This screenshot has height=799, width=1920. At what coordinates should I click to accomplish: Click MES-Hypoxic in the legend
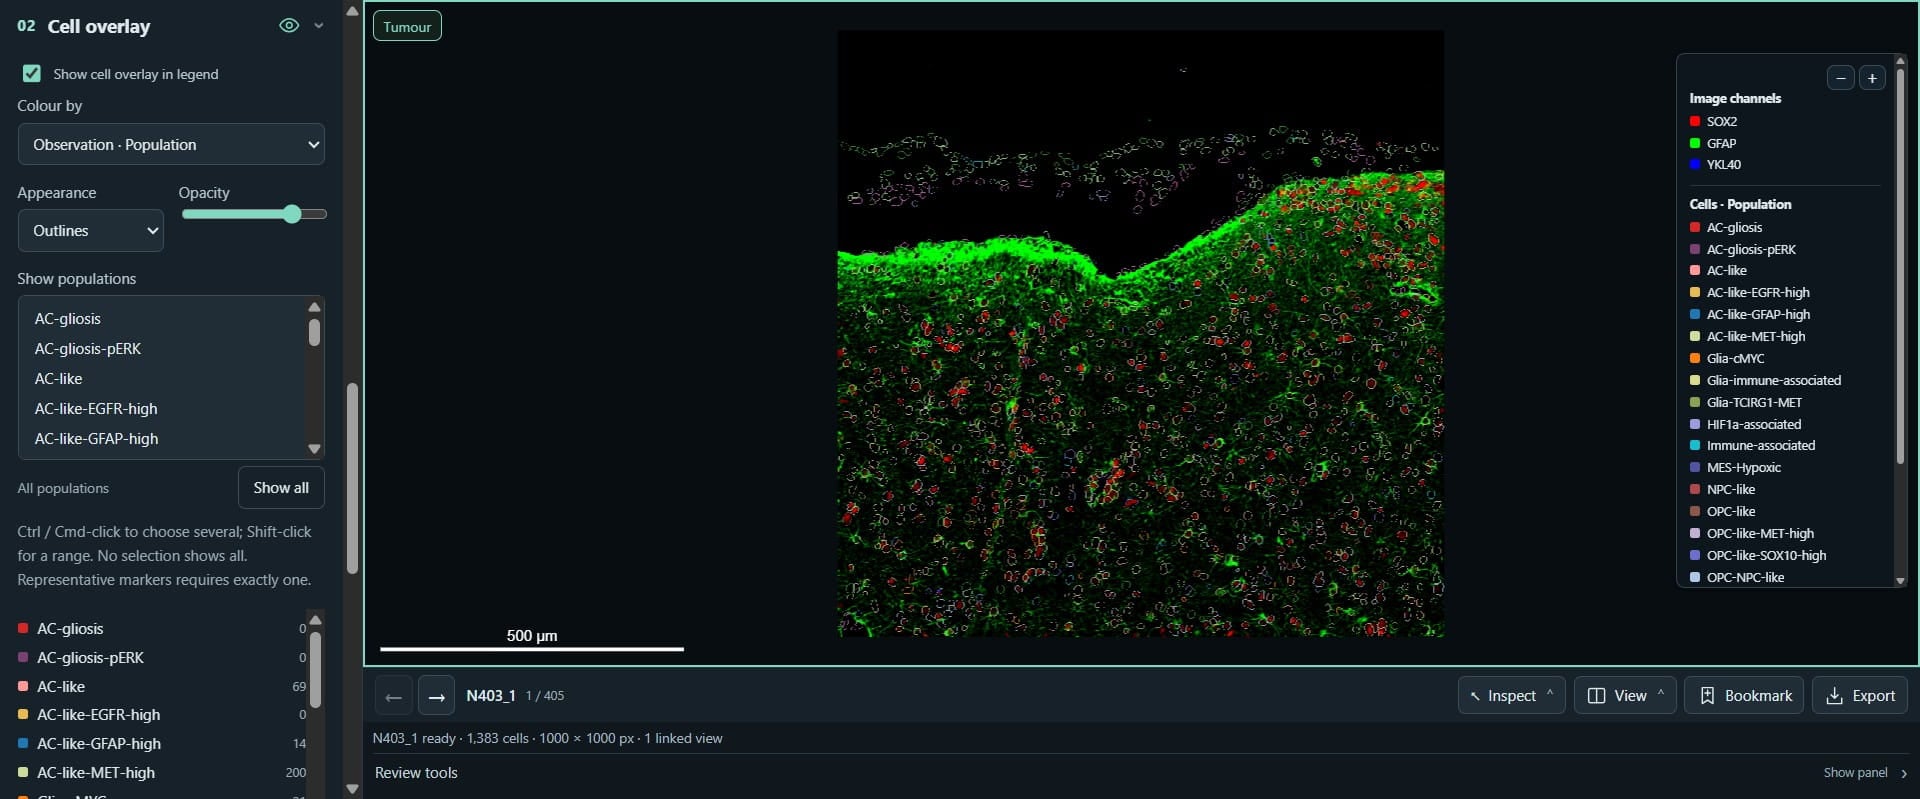1743,468
